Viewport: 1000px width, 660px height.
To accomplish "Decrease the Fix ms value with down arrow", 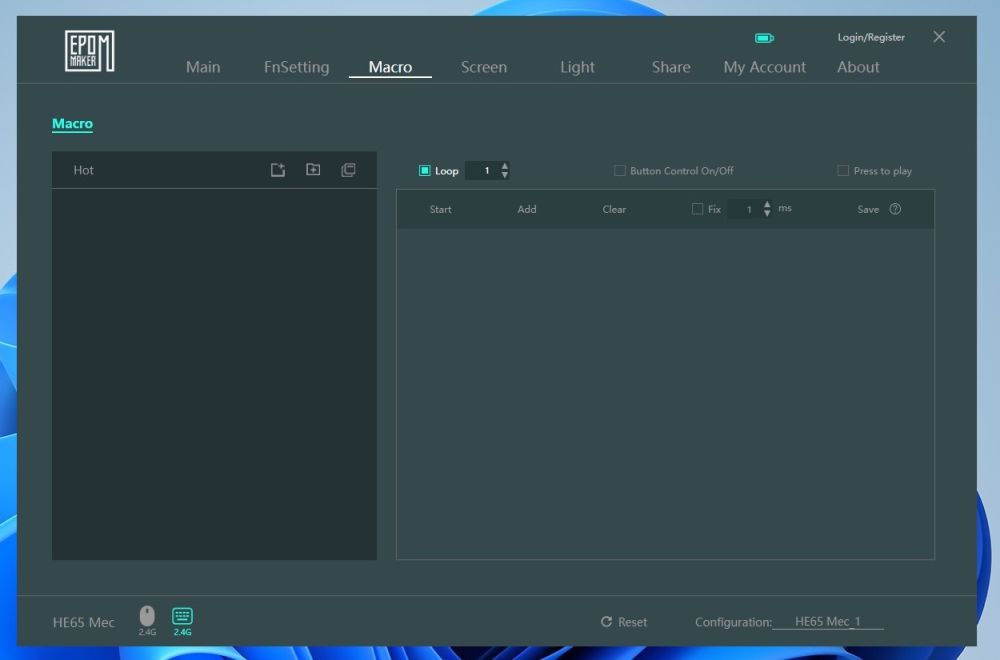I will (x=767, y=213).
